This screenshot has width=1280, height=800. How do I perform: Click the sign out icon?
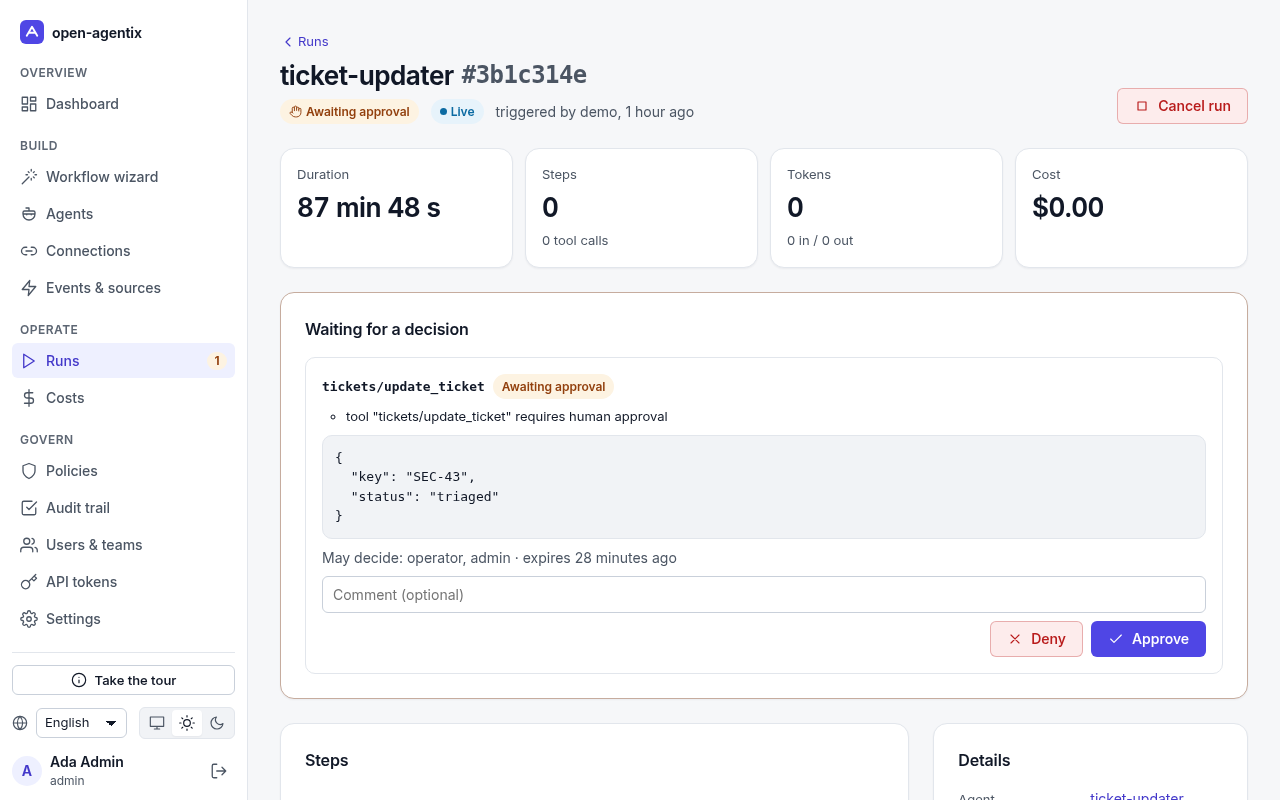(x=219, y=771)
